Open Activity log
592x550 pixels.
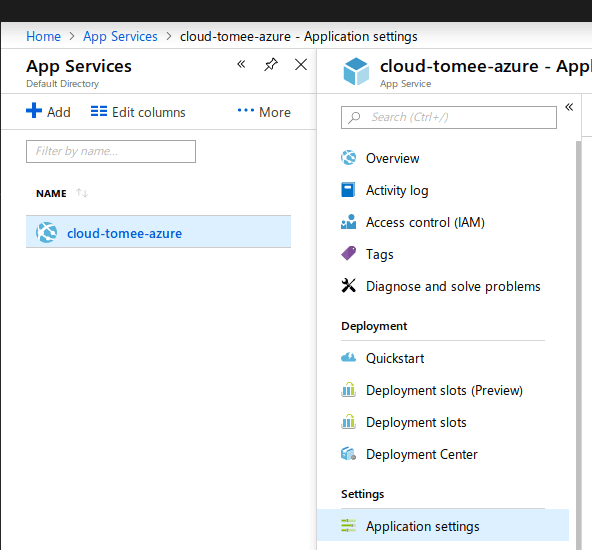pyautogui.click(x=397, y=191)
